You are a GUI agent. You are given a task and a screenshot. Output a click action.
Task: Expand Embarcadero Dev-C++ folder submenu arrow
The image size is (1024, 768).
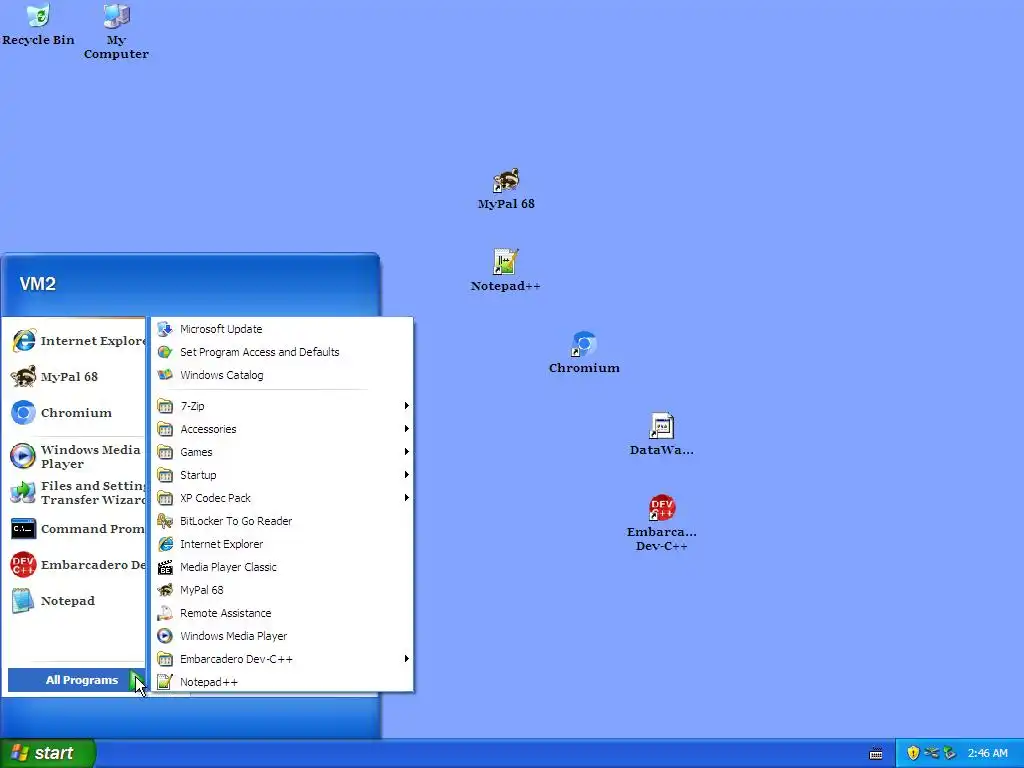pyautogui.click(x=406, y=659)
